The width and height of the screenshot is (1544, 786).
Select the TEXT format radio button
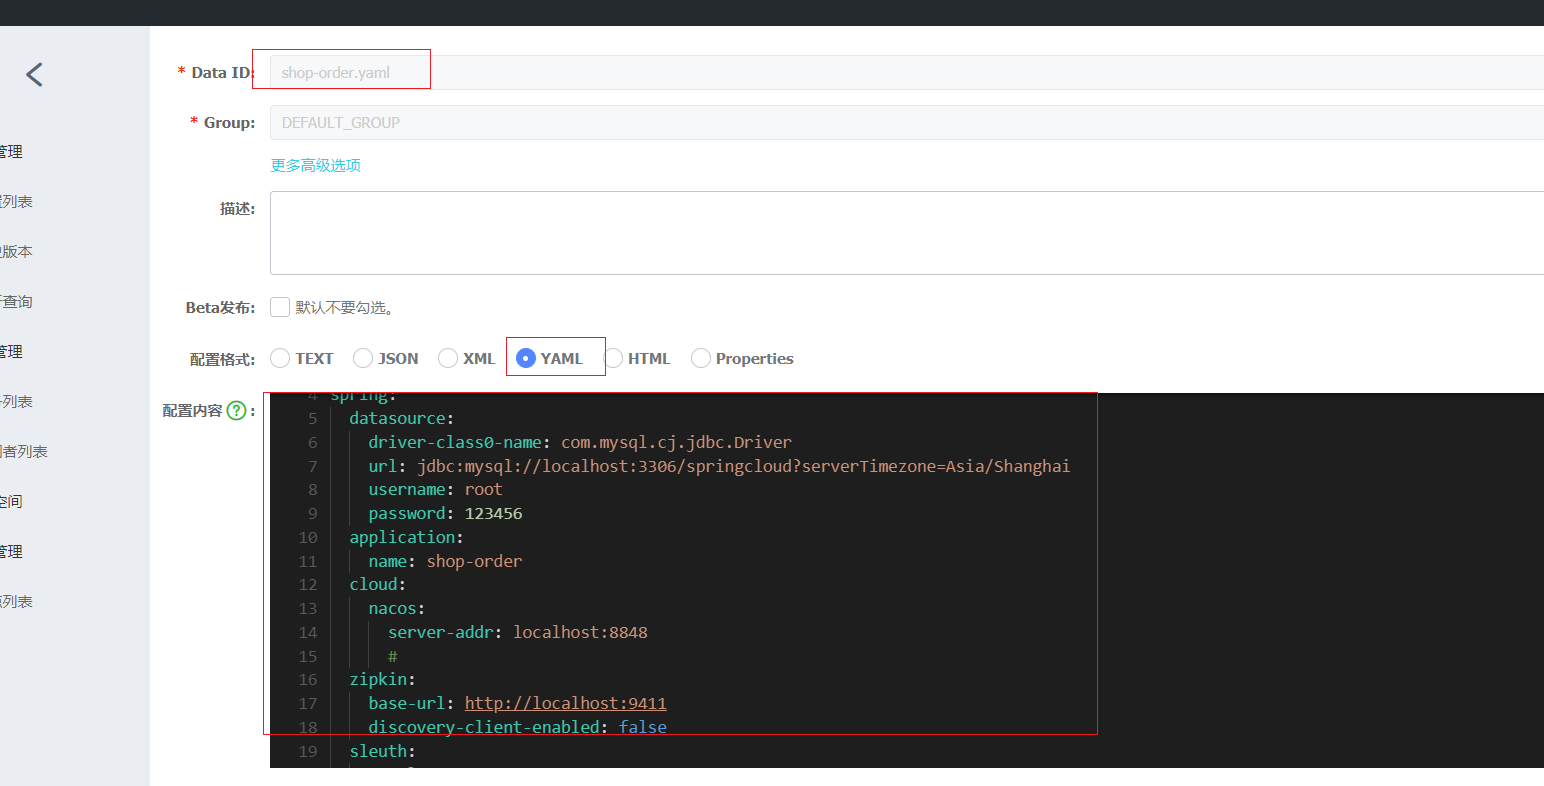tap(280, 358)
